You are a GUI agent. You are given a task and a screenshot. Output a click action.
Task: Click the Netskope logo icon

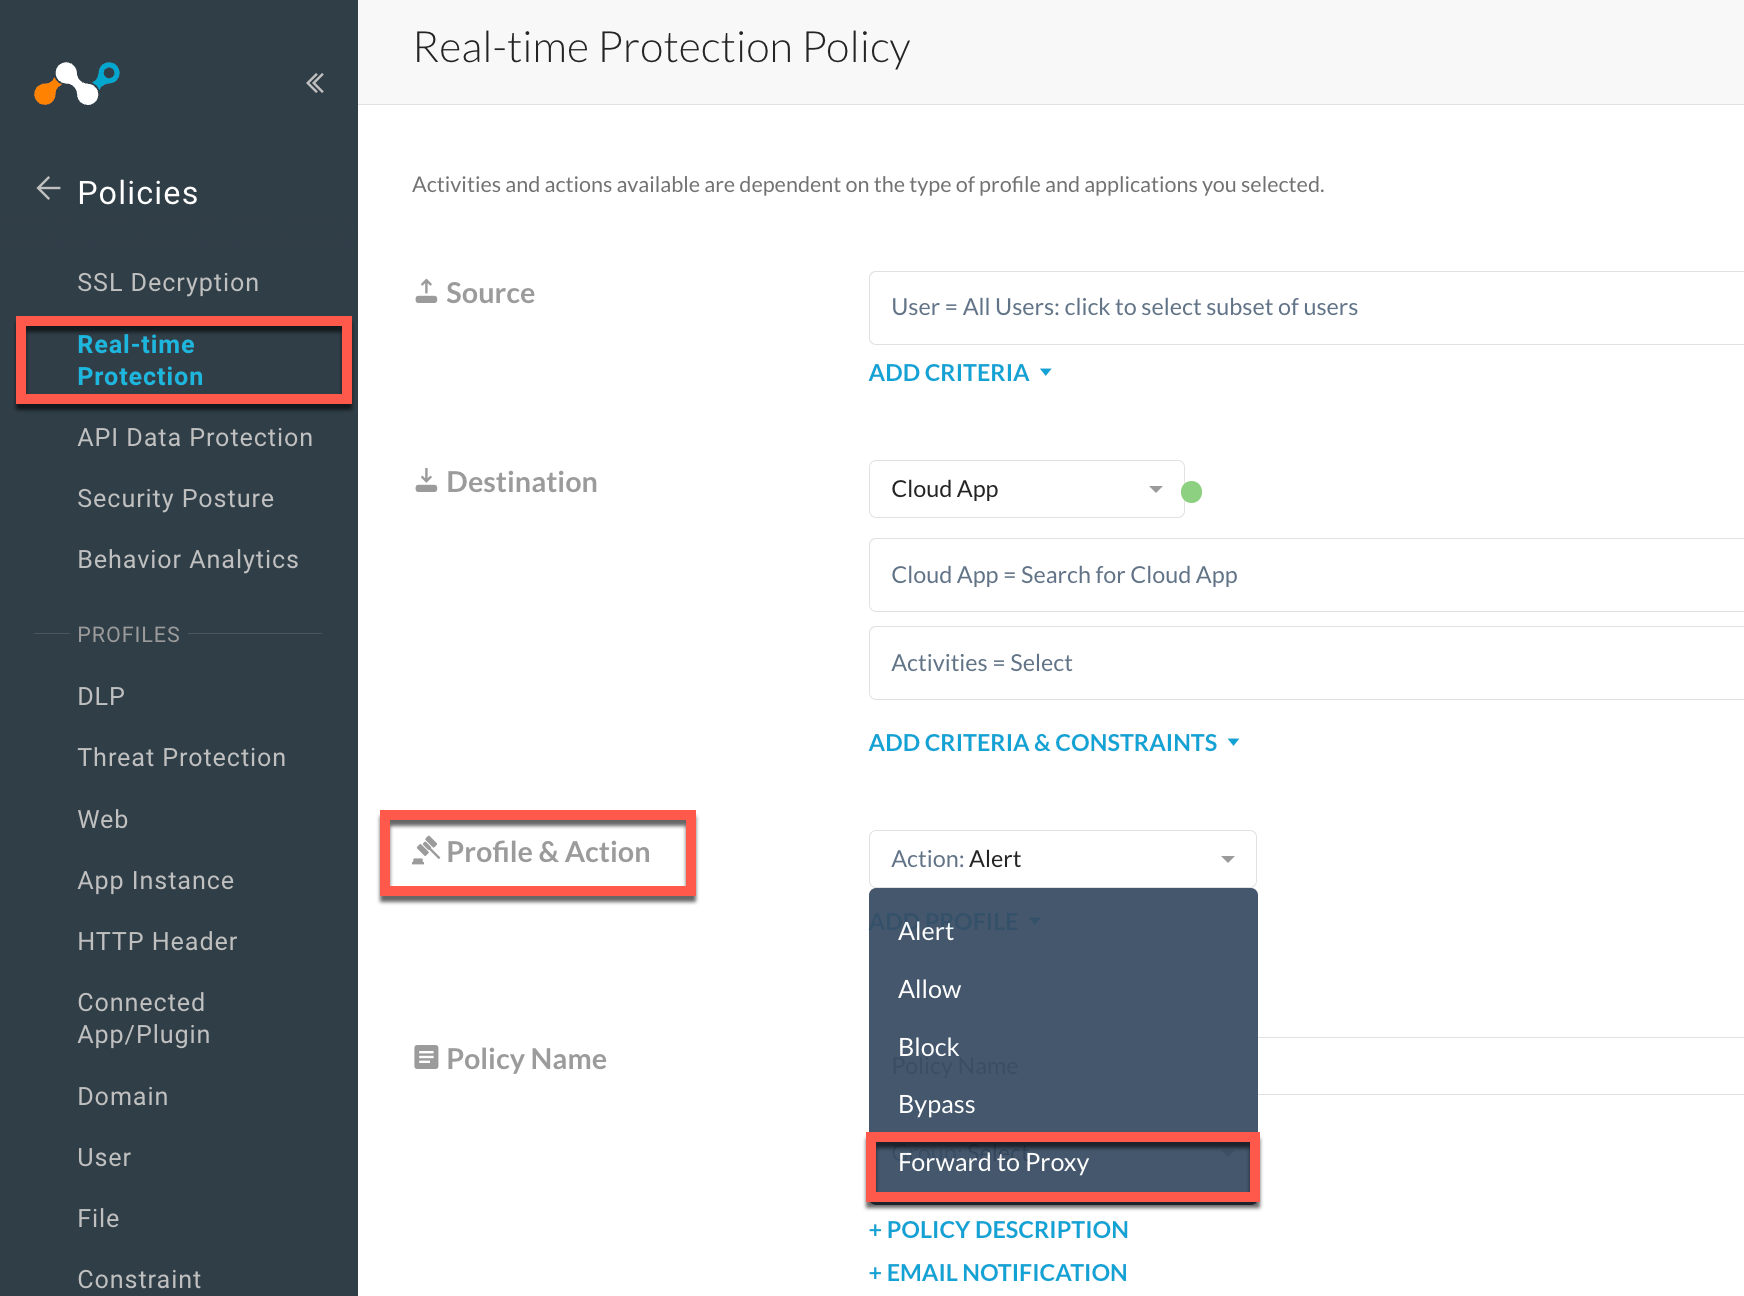[x=78, y=84]
